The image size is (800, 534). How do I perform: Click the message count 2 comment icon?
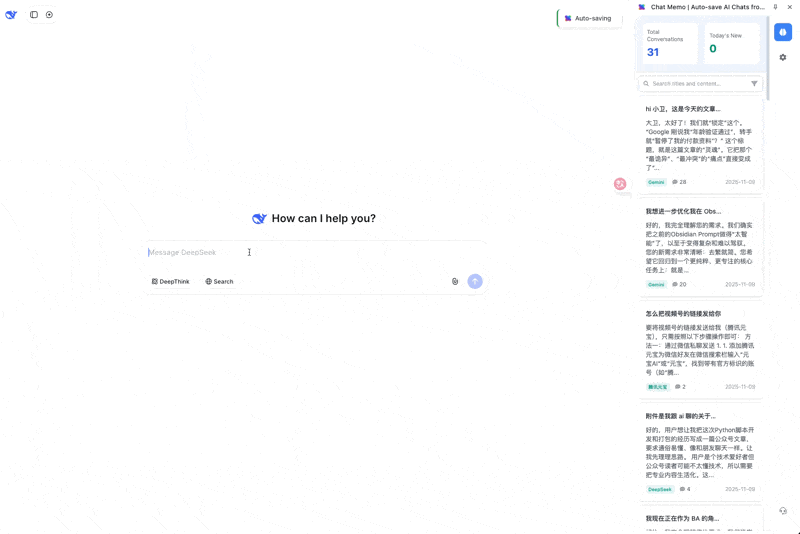(680, 387)
